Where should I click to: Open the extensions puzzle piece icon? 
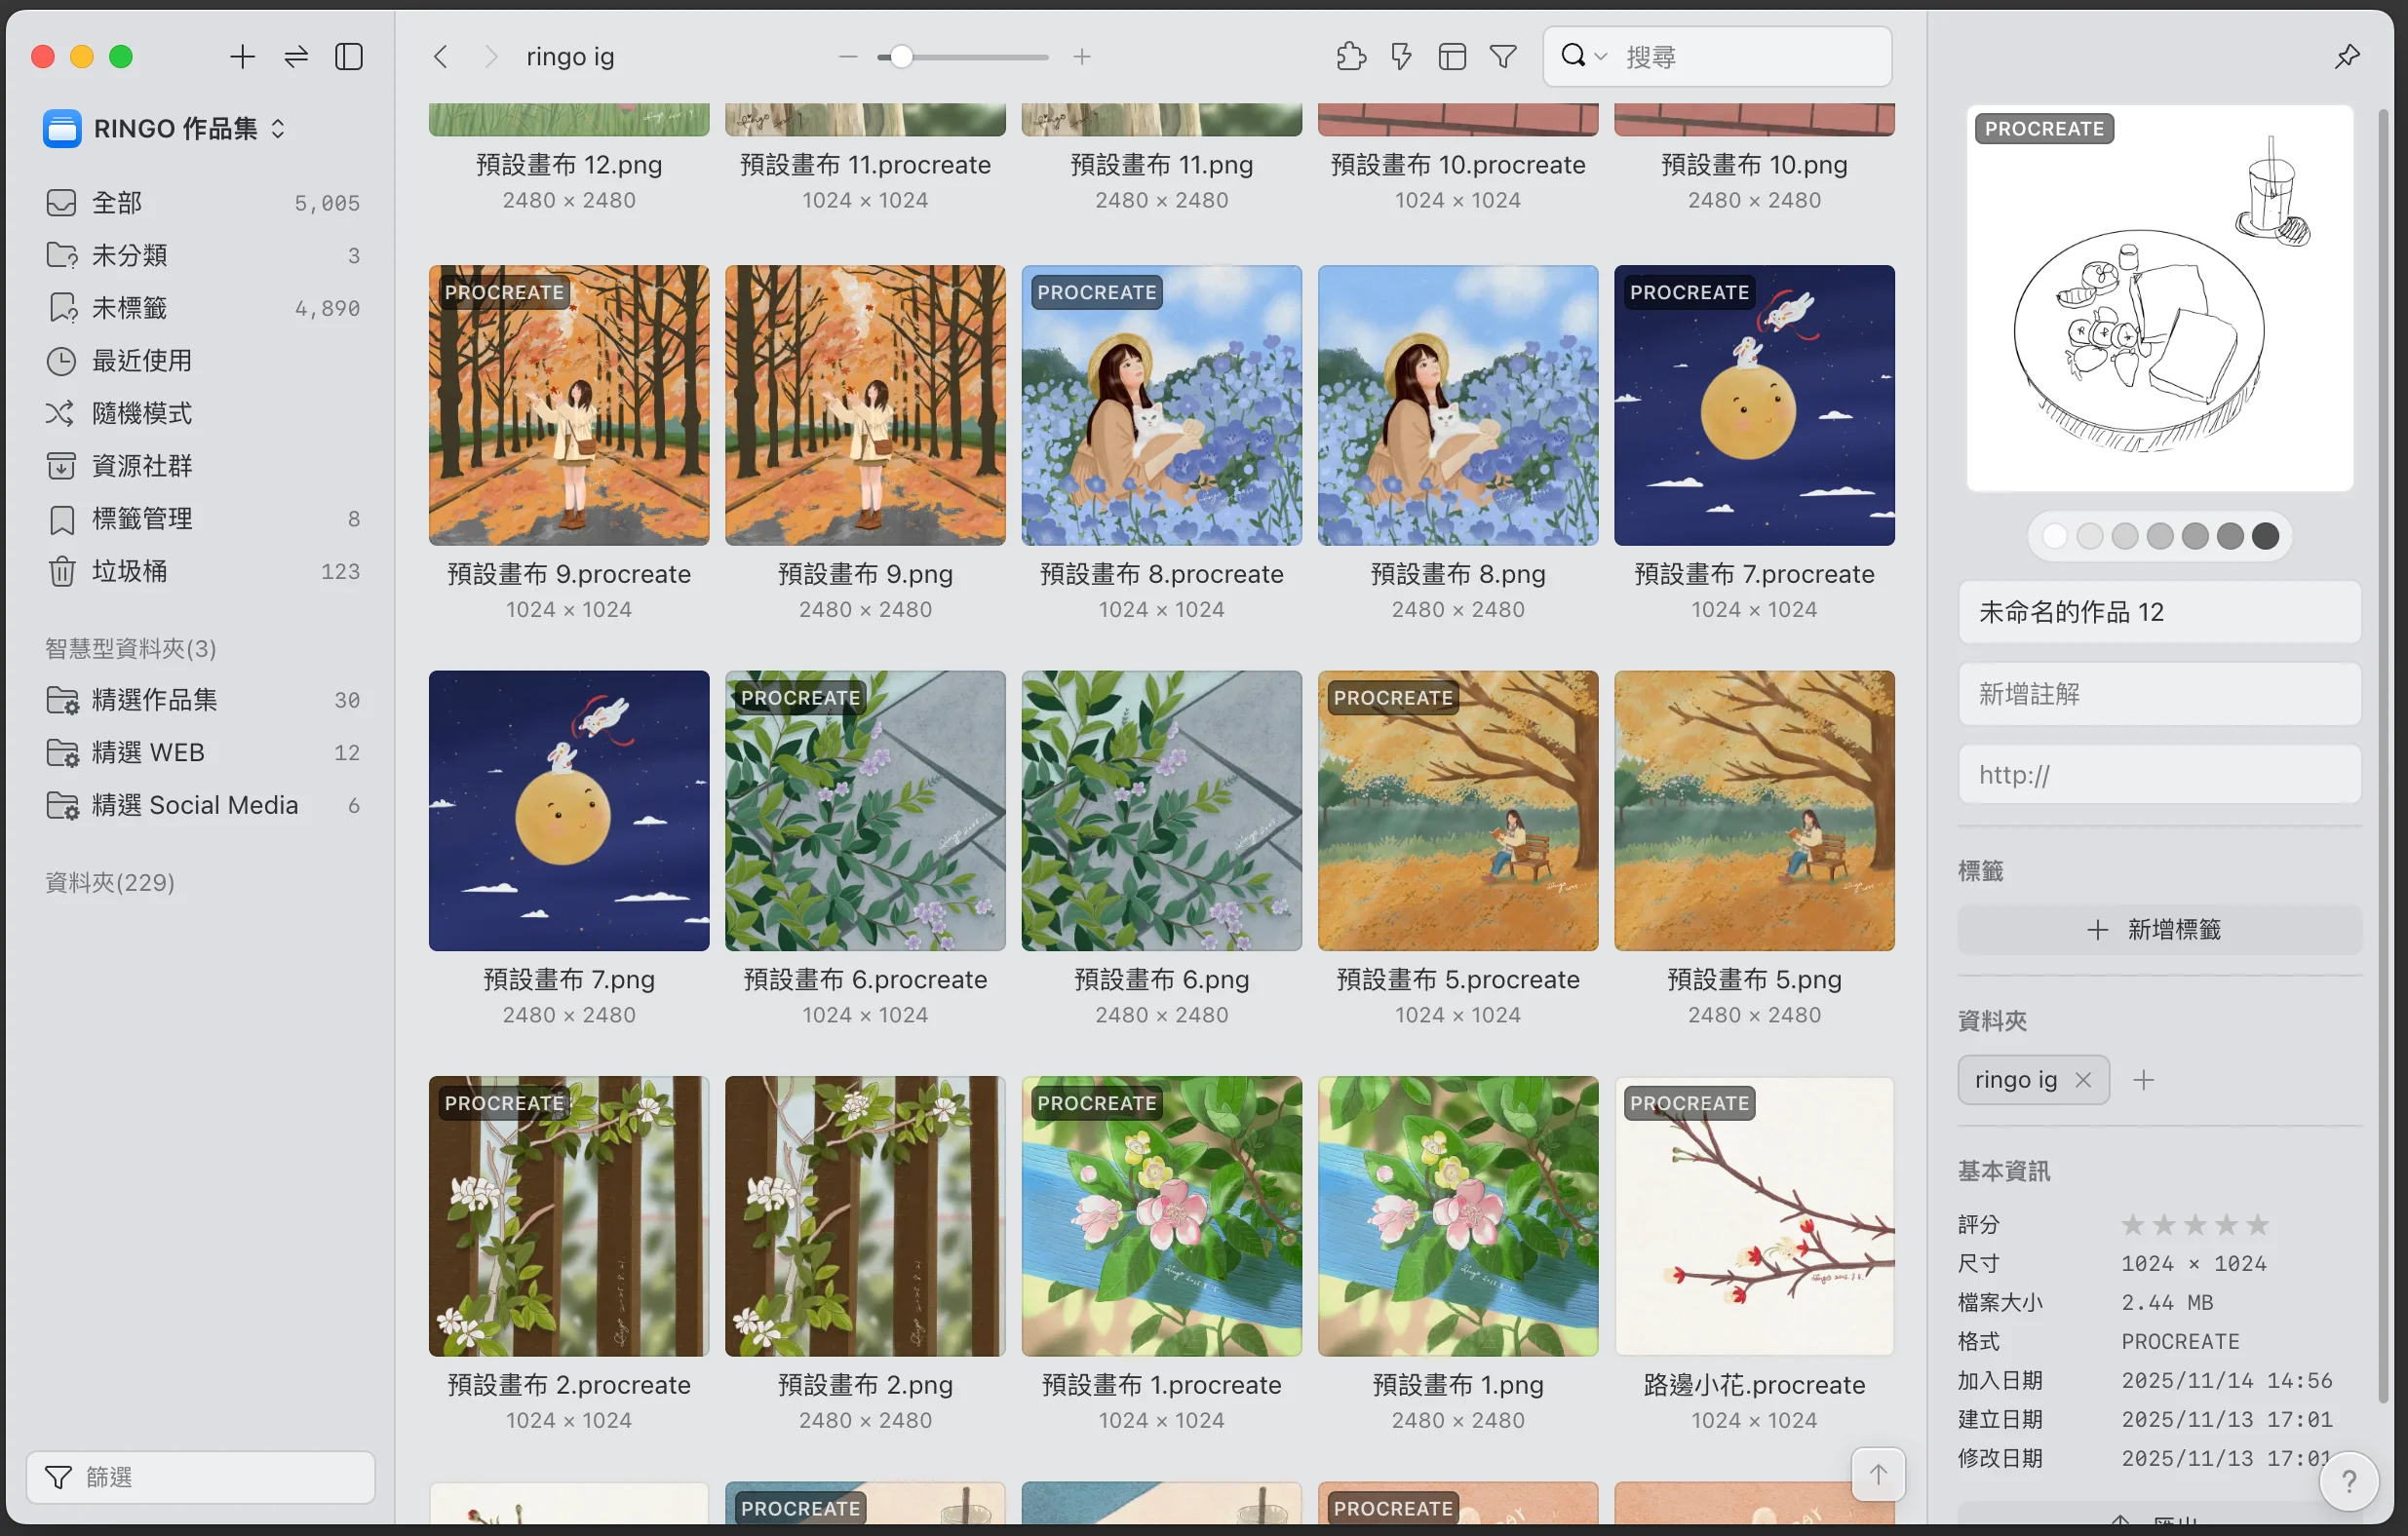point(1350,57)
